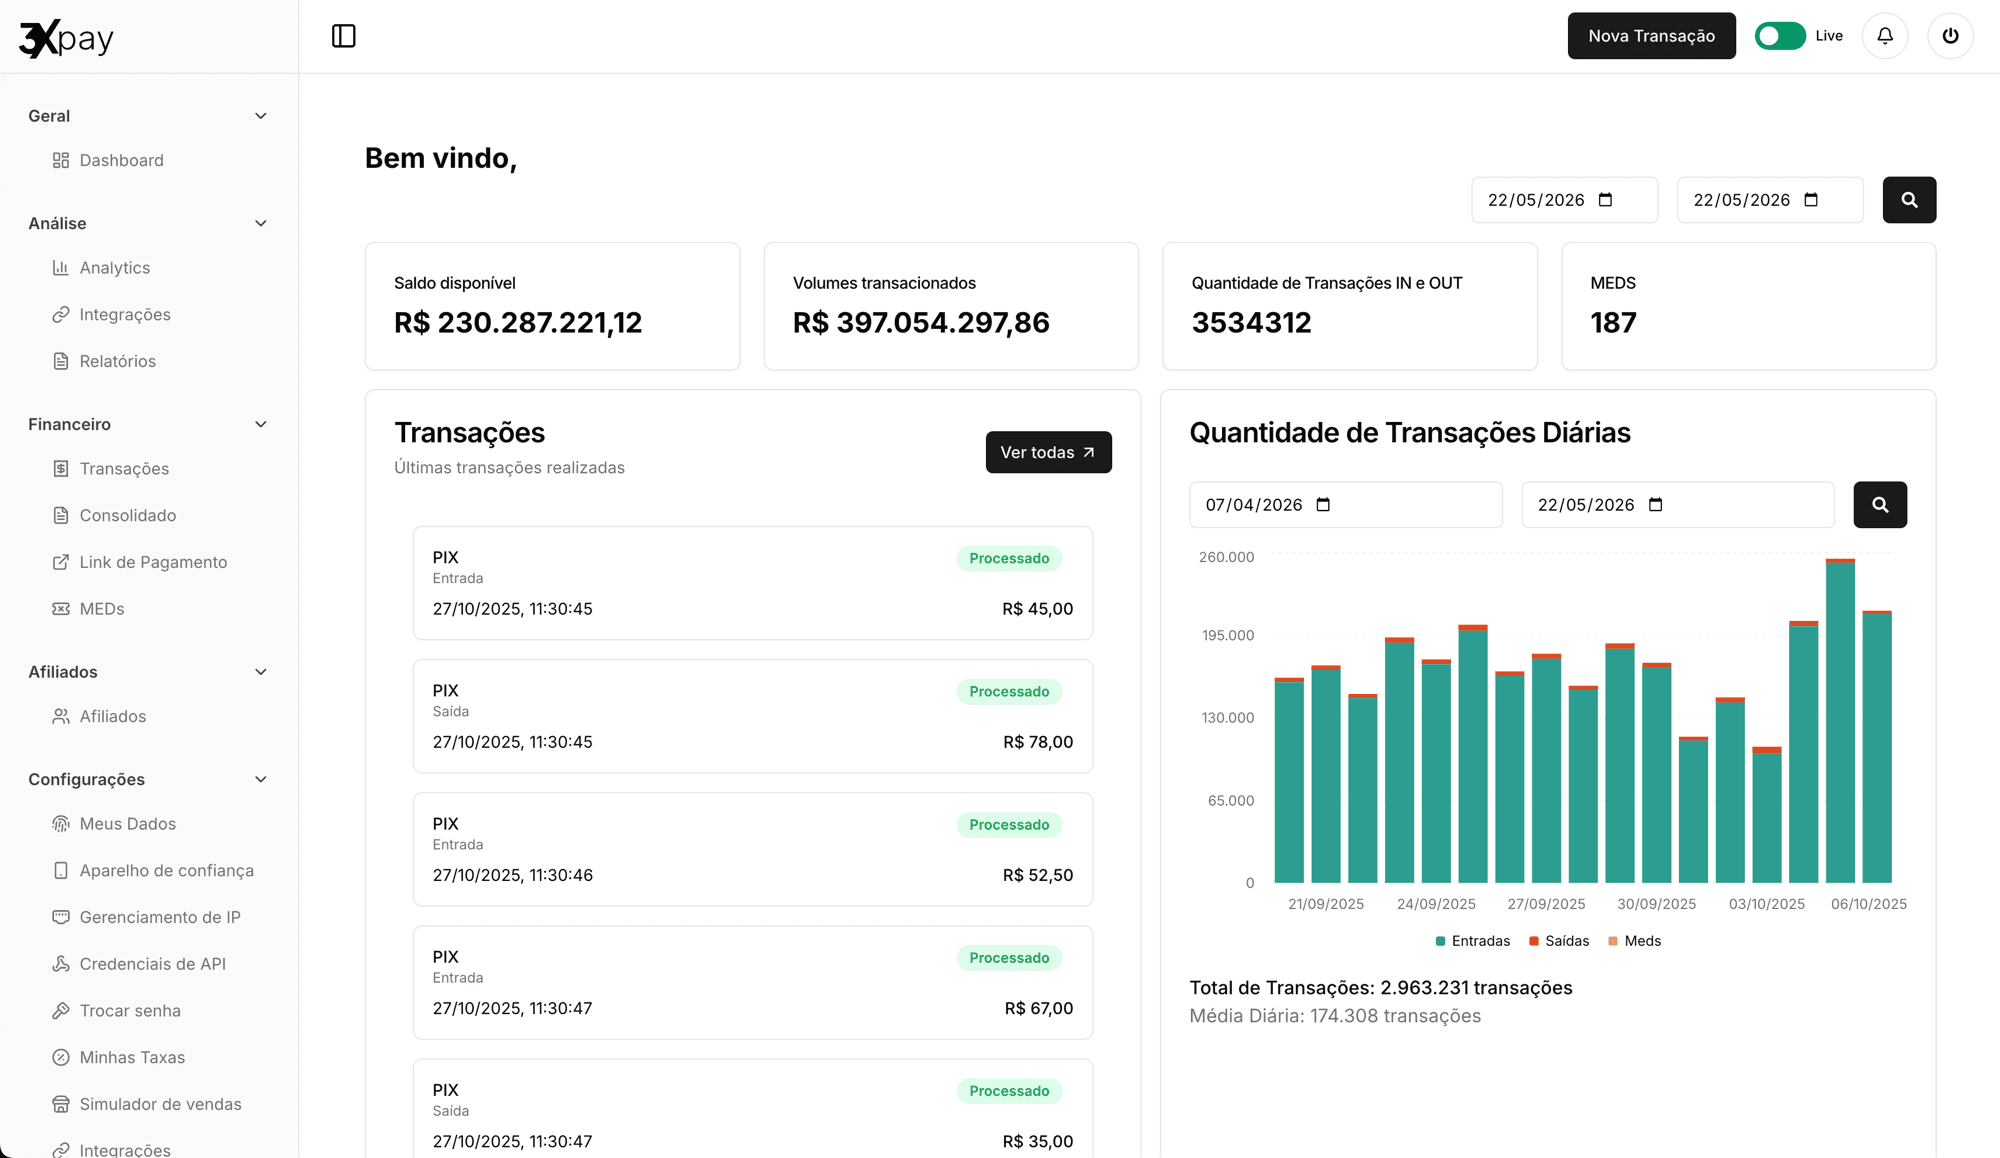This screenshot has width=2000, height=1158.
Task: Open notifications bell icon
Action: (x=1885, y=36)
